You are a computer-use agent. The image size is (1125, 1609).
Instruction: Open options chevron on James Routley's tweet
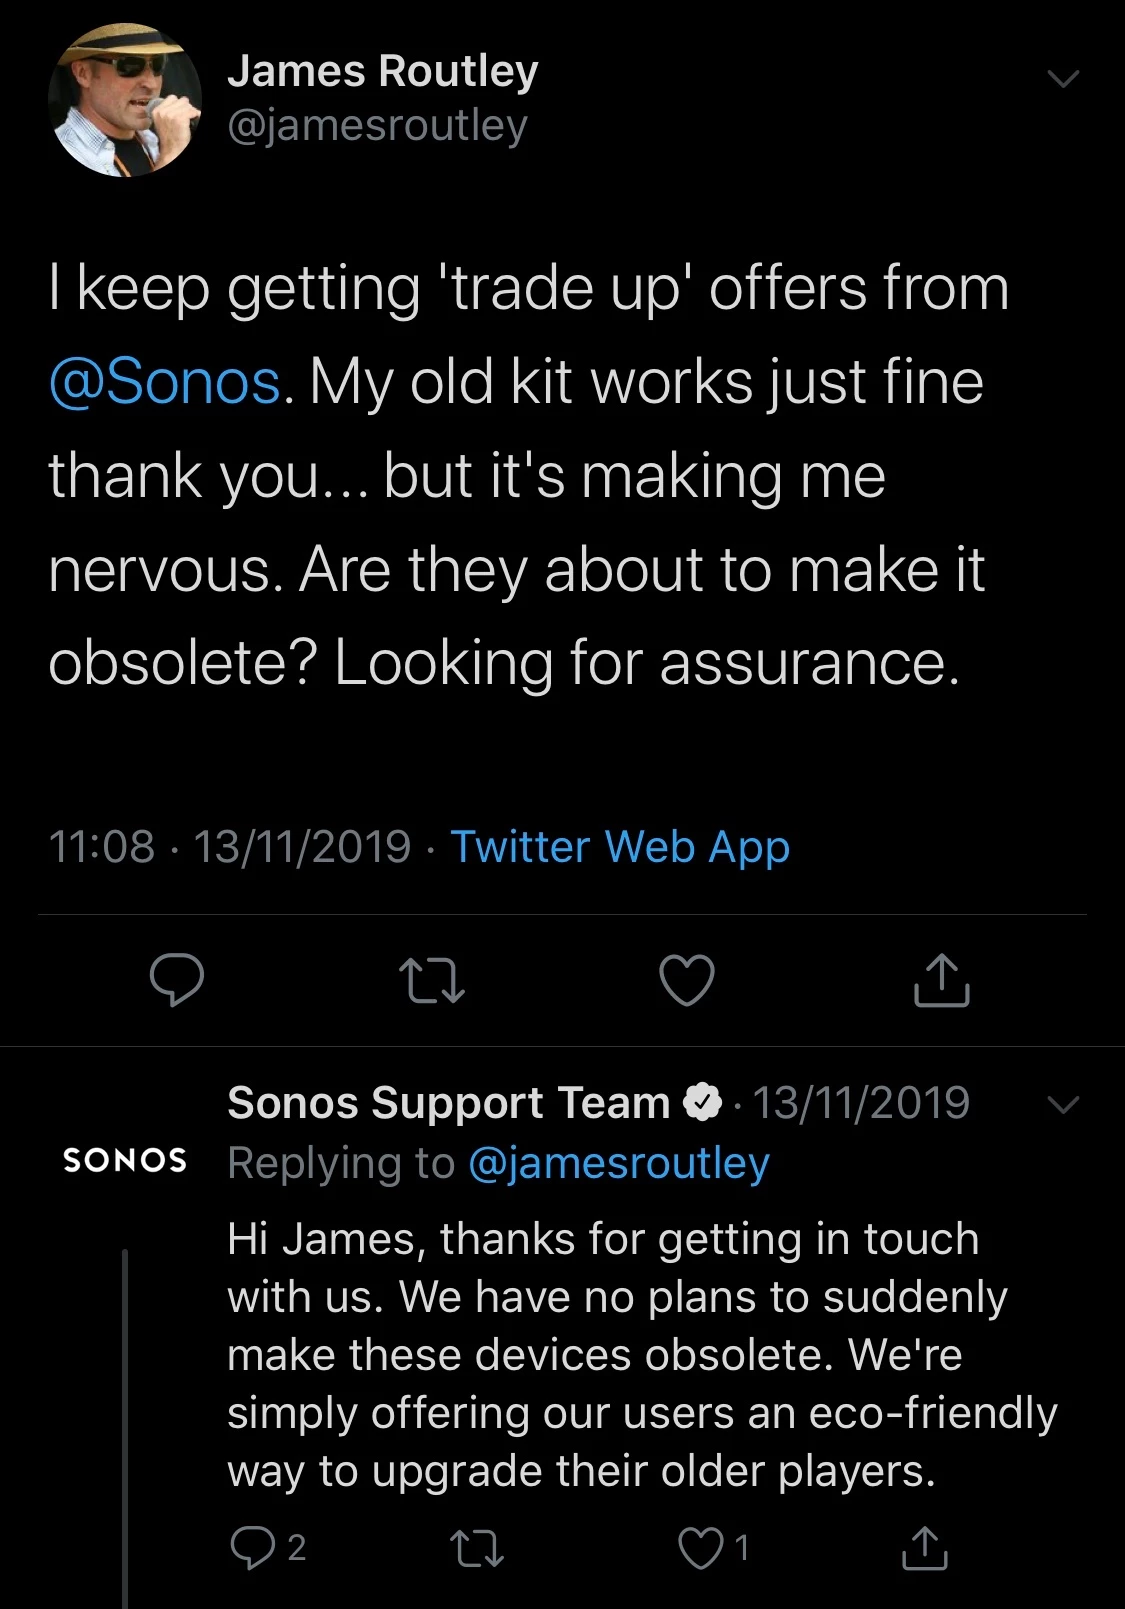coord(1062,78)
